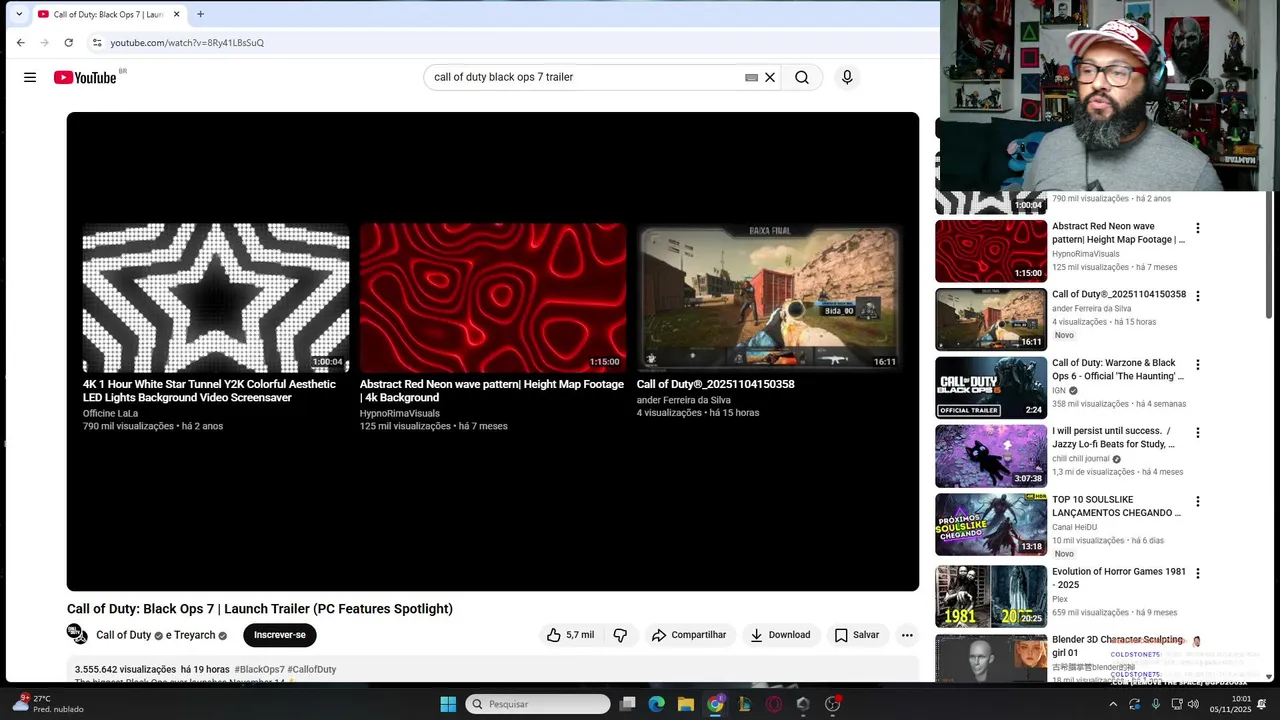
Task: Play Abstract Red Neon endscreen thumbnail
Action: 493,298
